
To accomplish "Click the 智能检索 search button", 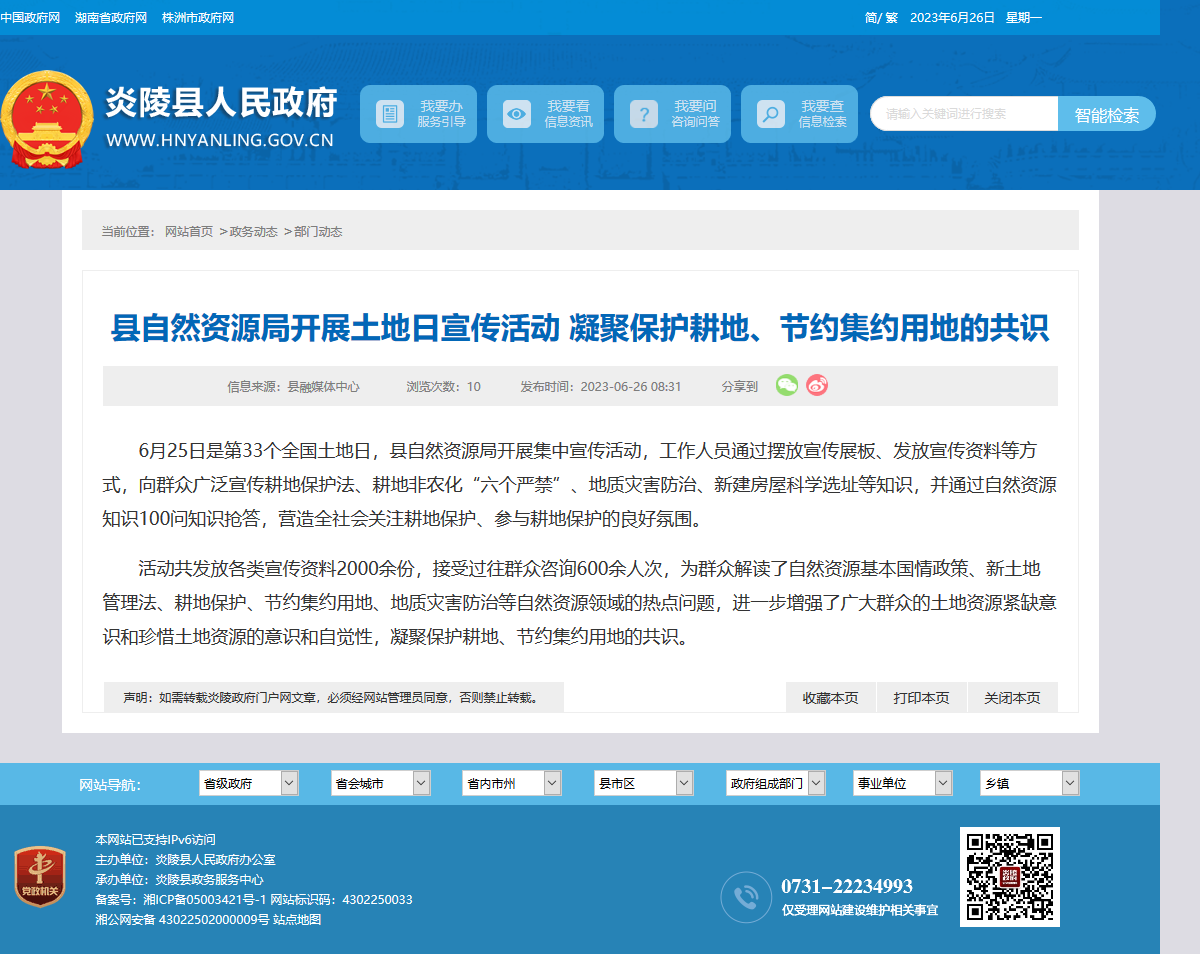I will pos(1107,114).
